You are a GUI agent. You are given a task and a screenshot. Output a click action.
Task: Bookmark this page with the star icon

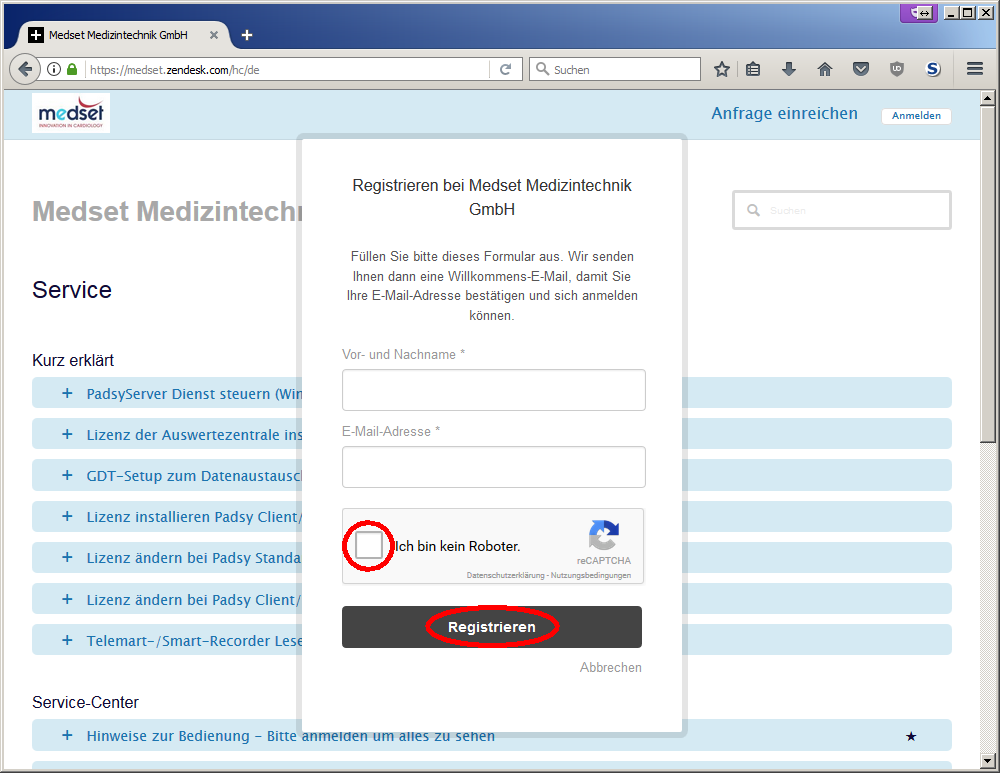722,69
